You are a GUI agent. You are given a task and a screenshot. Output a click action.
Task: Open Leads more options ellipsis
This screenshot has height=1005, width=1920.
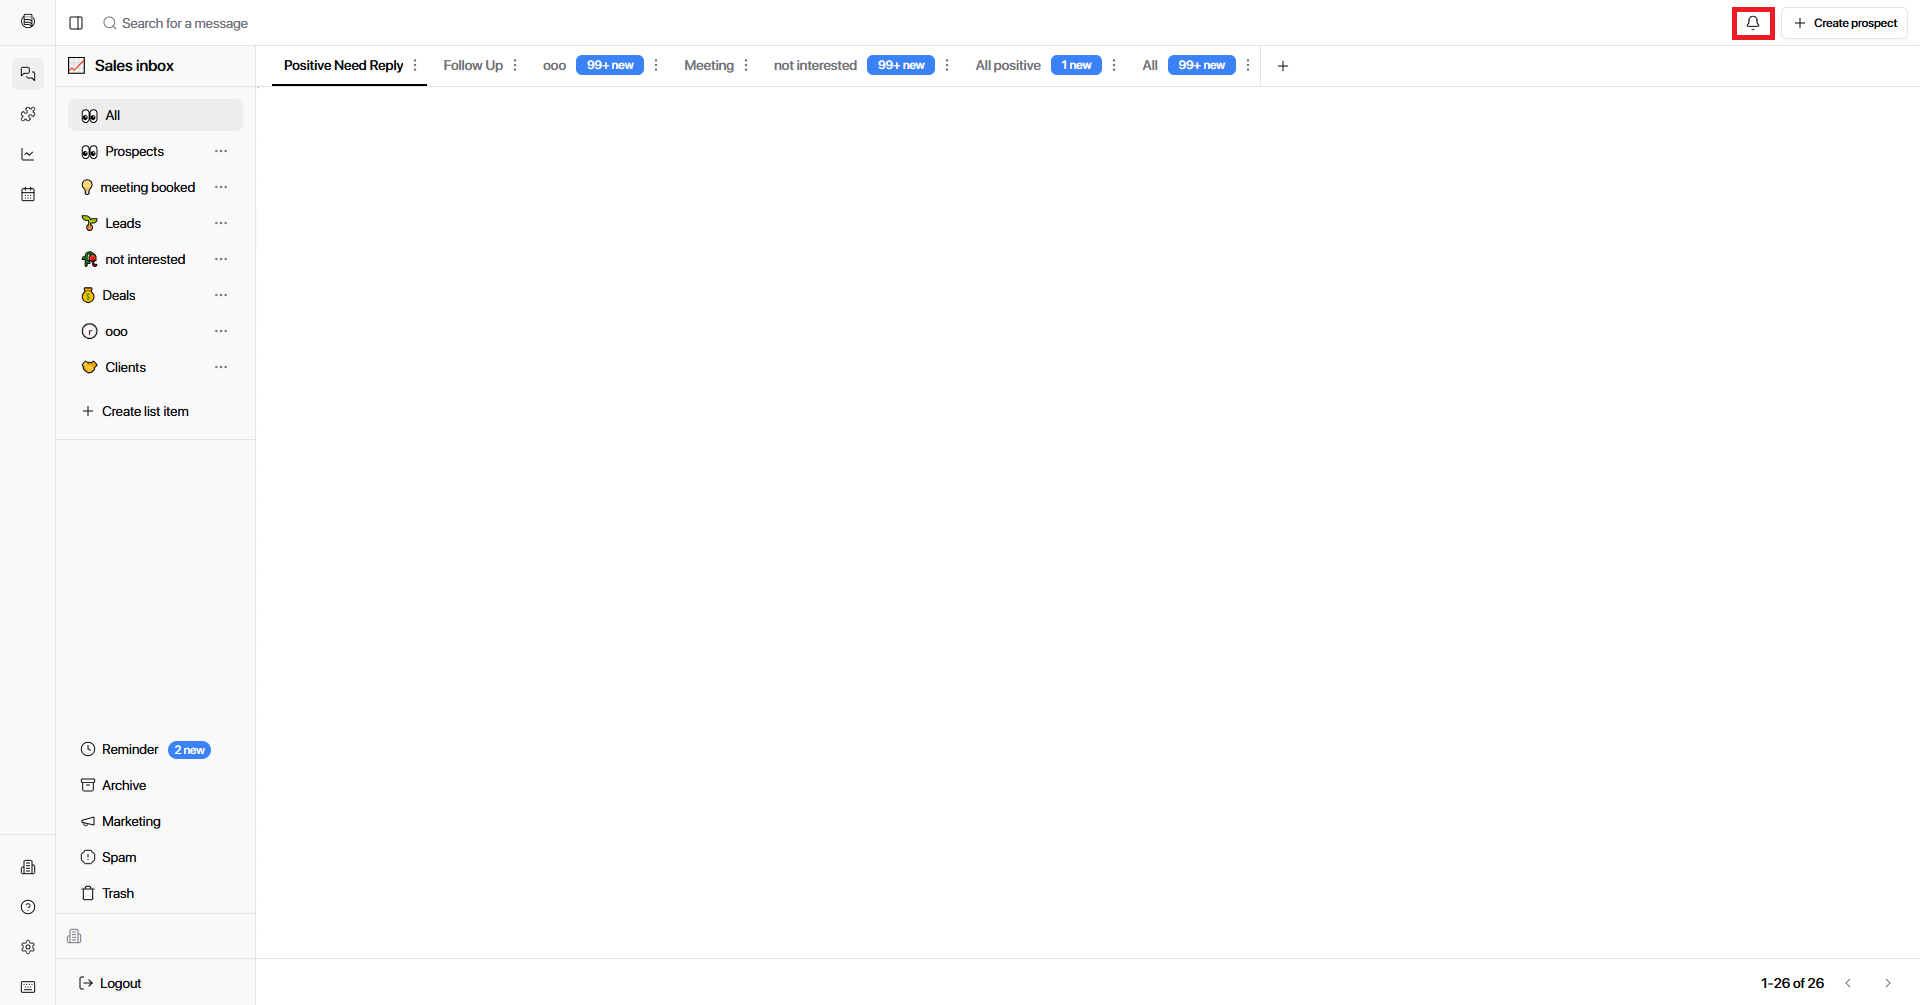pos(221,223)
